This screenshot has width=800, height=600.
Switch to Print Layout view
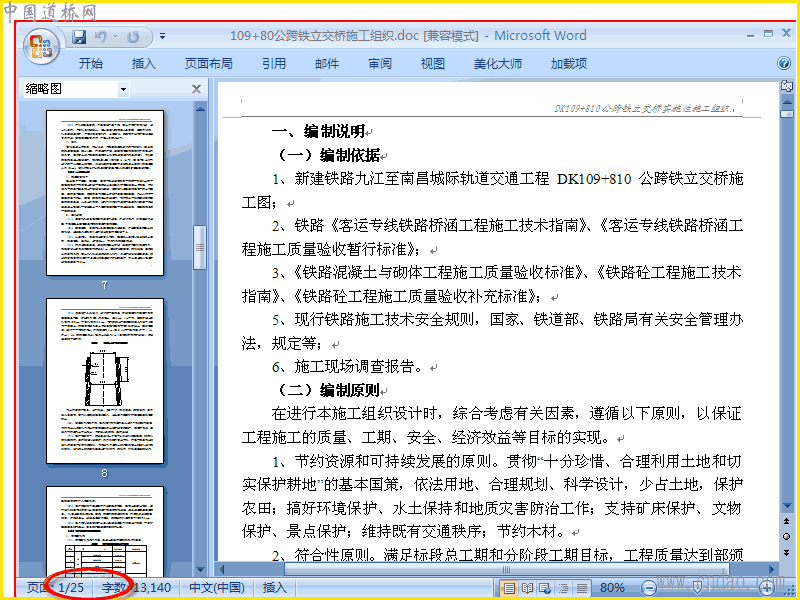pyautogui.click(x=509, y=588)
